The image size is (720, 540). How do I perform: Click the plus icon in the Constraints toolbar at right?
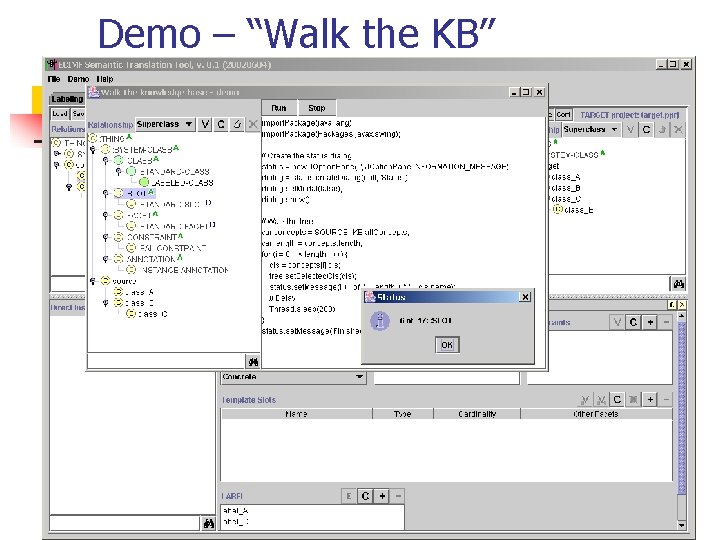(x=650, y=322)
